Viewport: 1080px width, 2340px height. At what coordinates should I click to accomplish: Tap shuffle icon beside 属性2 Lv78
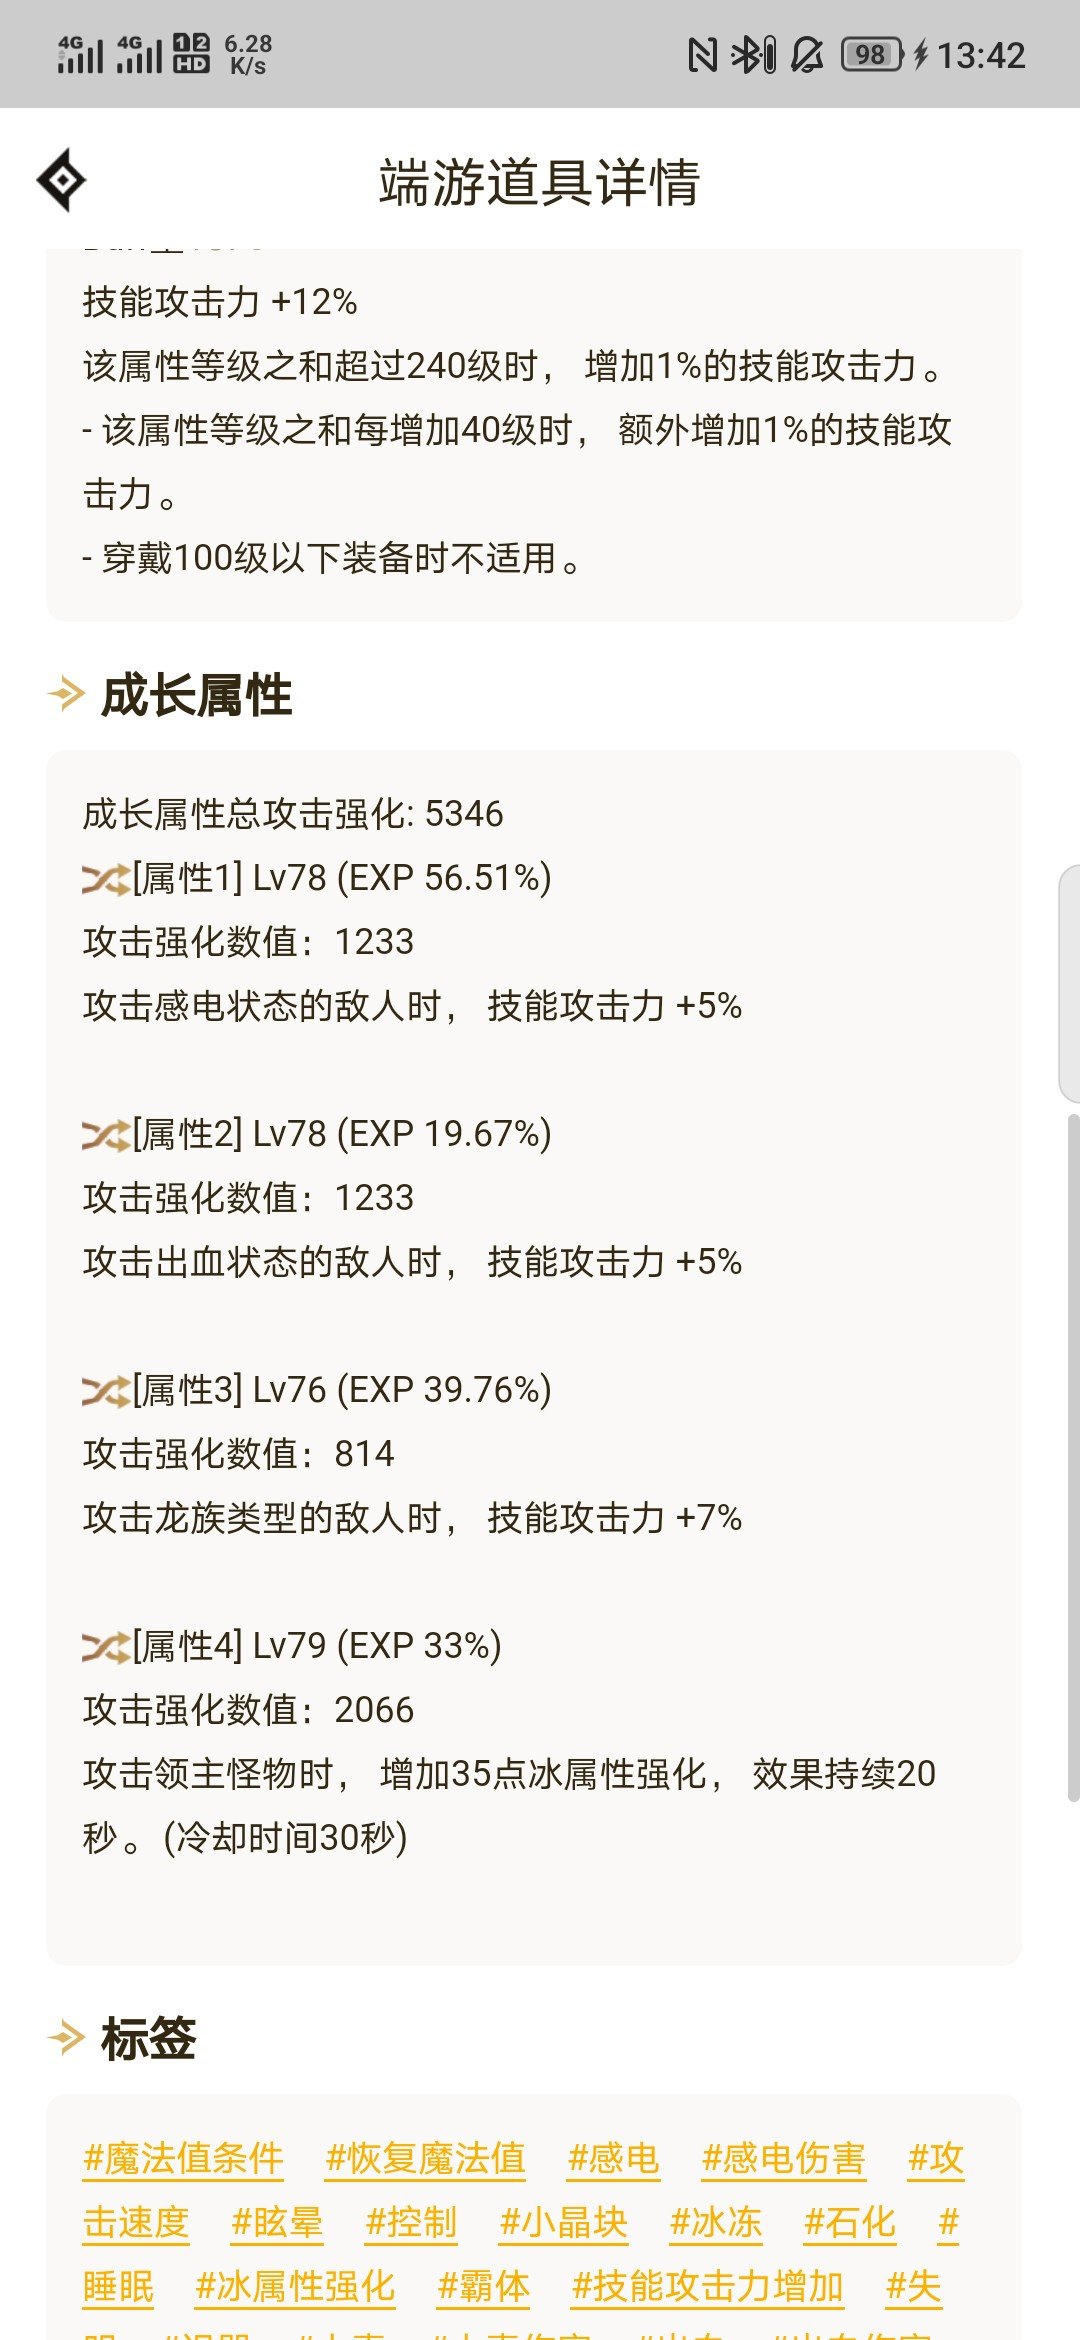(x=106, y=1135)
